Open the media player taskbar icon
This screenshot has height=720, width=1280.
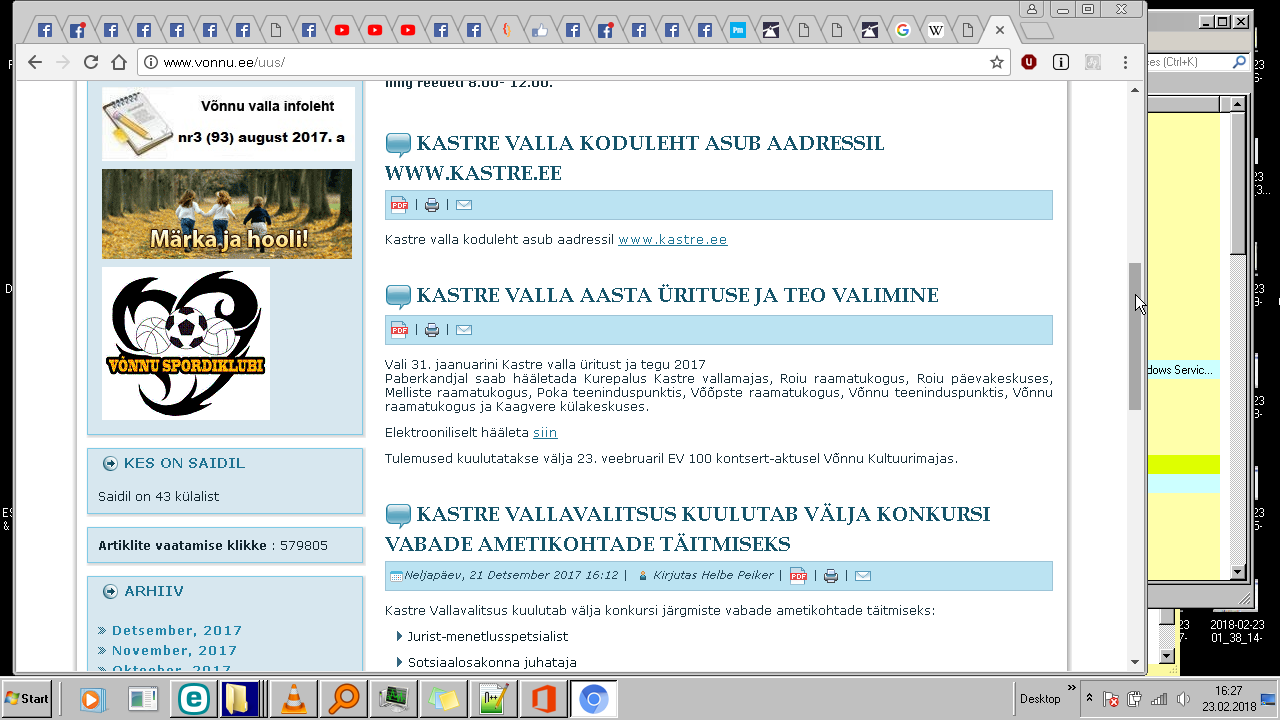(x=93, y=699)
